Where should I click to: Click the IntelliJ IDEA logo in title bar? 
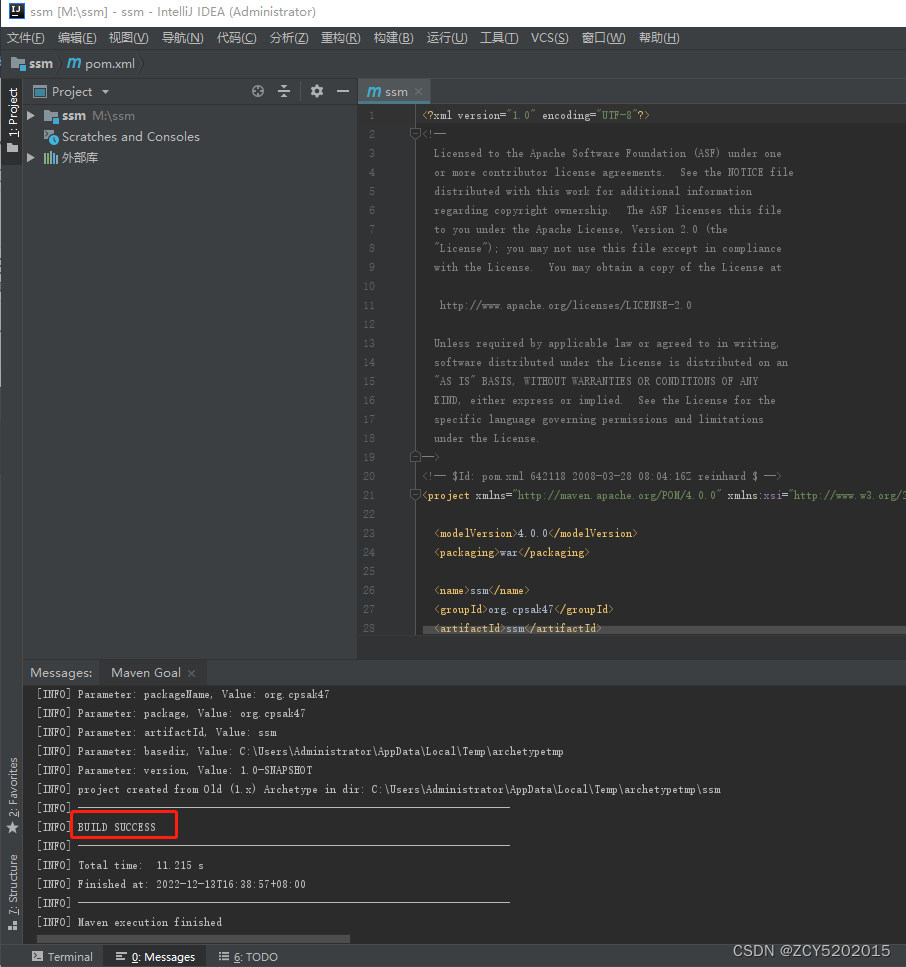point(16,11)
